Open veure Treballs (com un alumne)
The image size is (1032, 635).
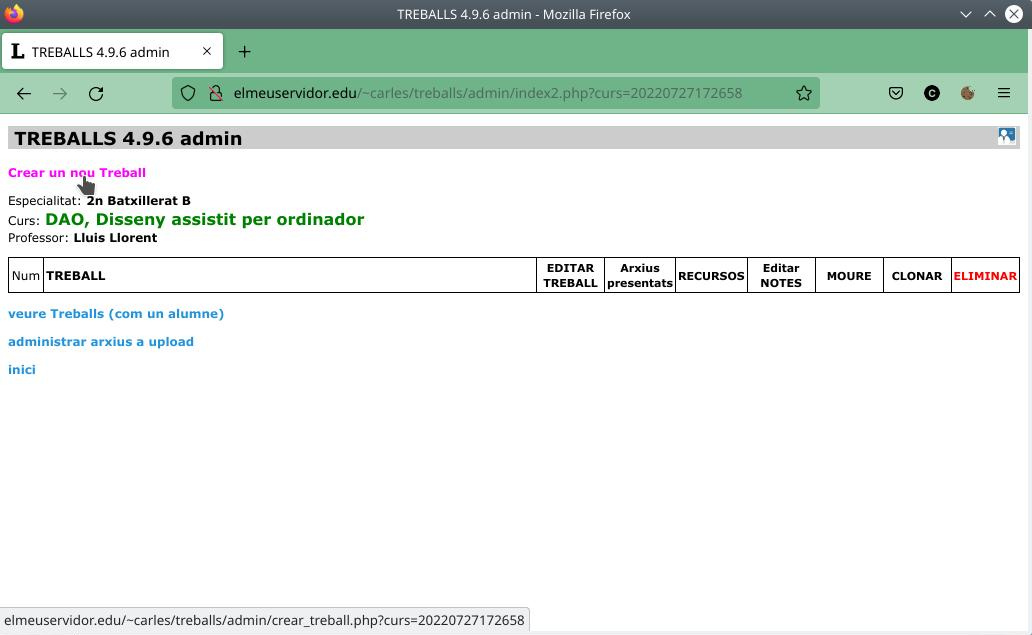click(116, 314)
